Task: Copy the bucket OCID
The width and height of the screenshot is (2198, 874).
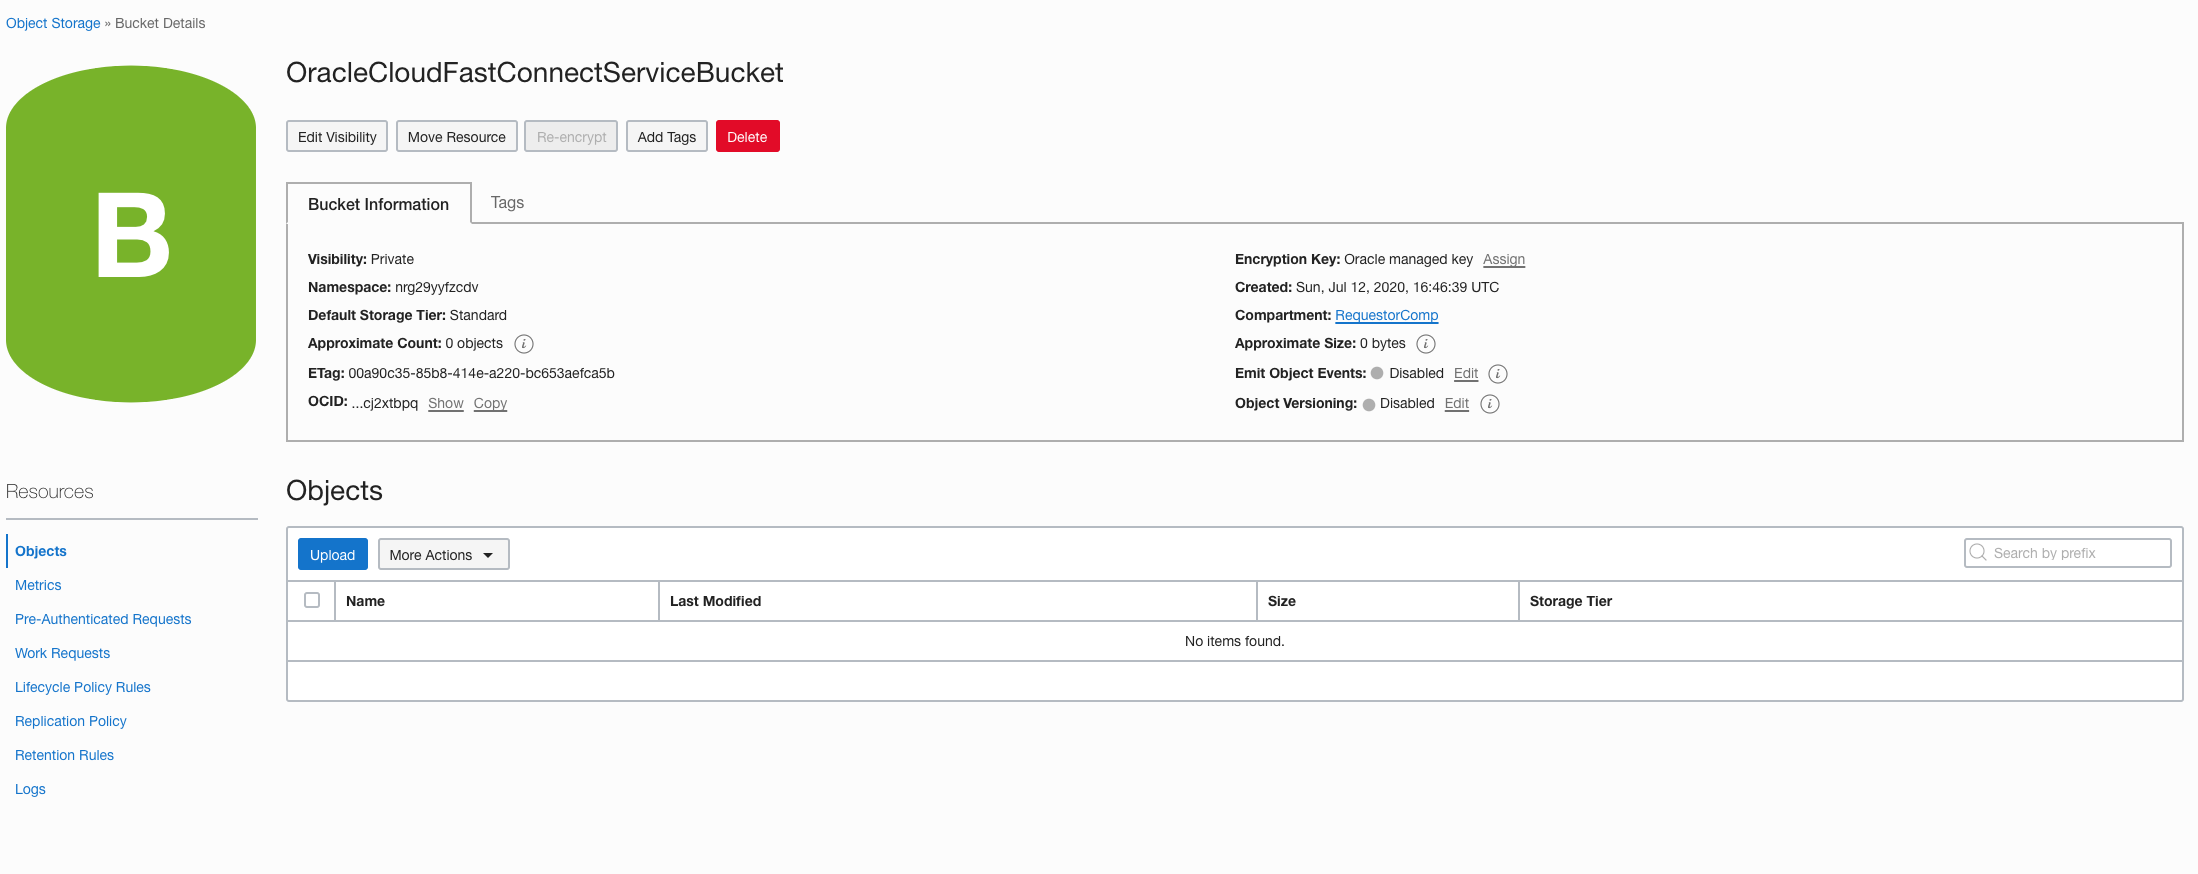Action: [490, 403]
